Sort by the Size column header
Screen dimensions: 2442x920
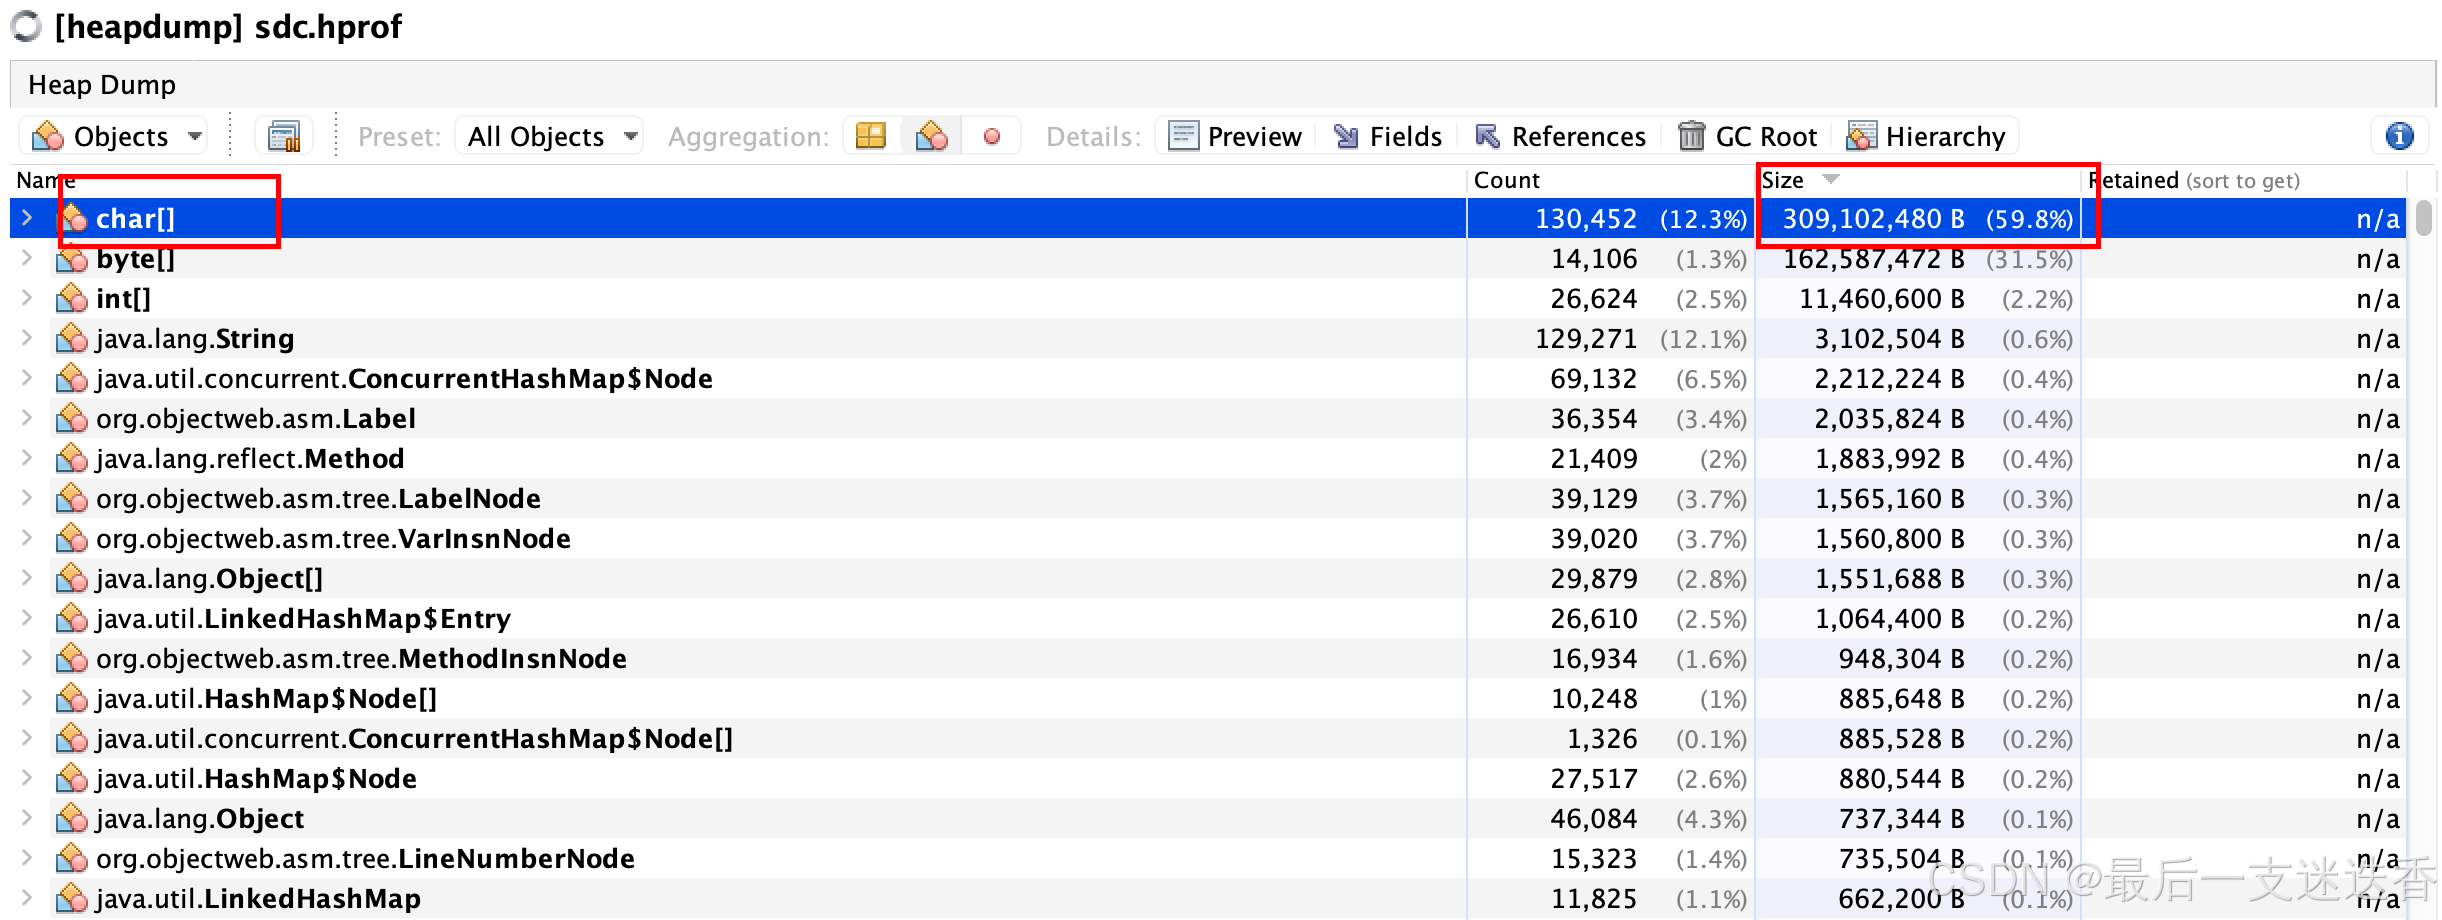(x=1918, y=180)
